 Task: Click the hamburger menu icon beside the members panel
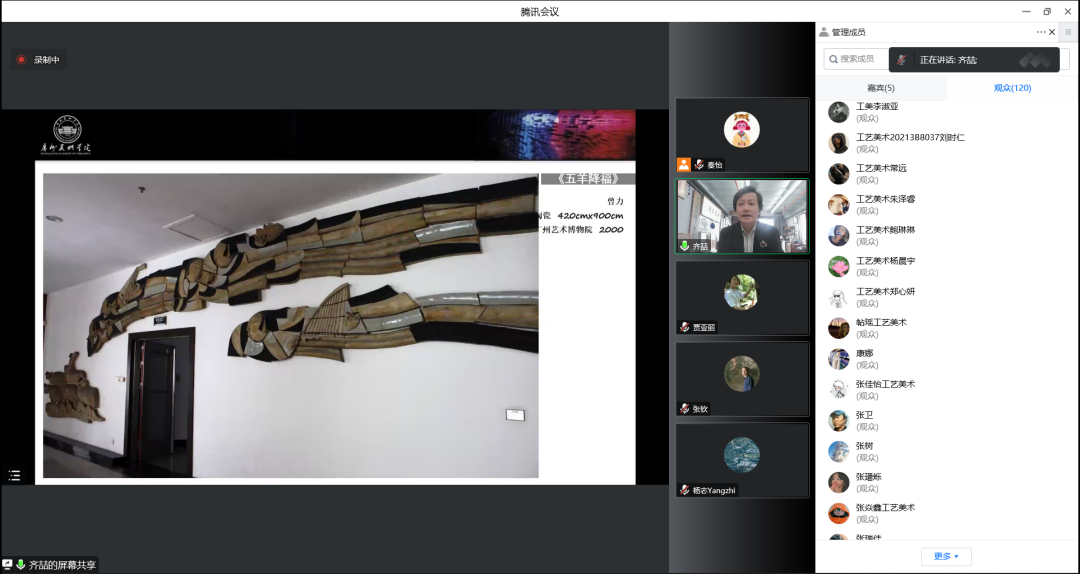click(1067, 32)
